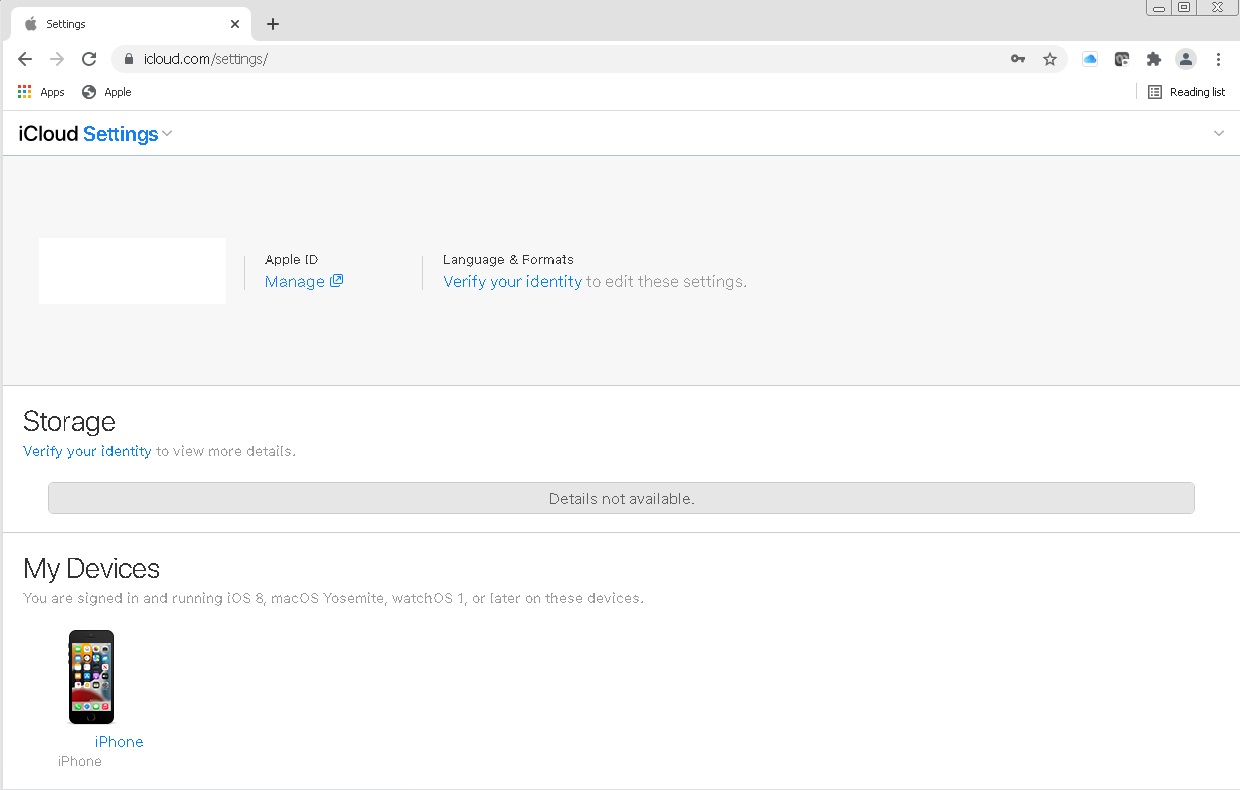Reload the iCloud settings page

tap(89, 59)
